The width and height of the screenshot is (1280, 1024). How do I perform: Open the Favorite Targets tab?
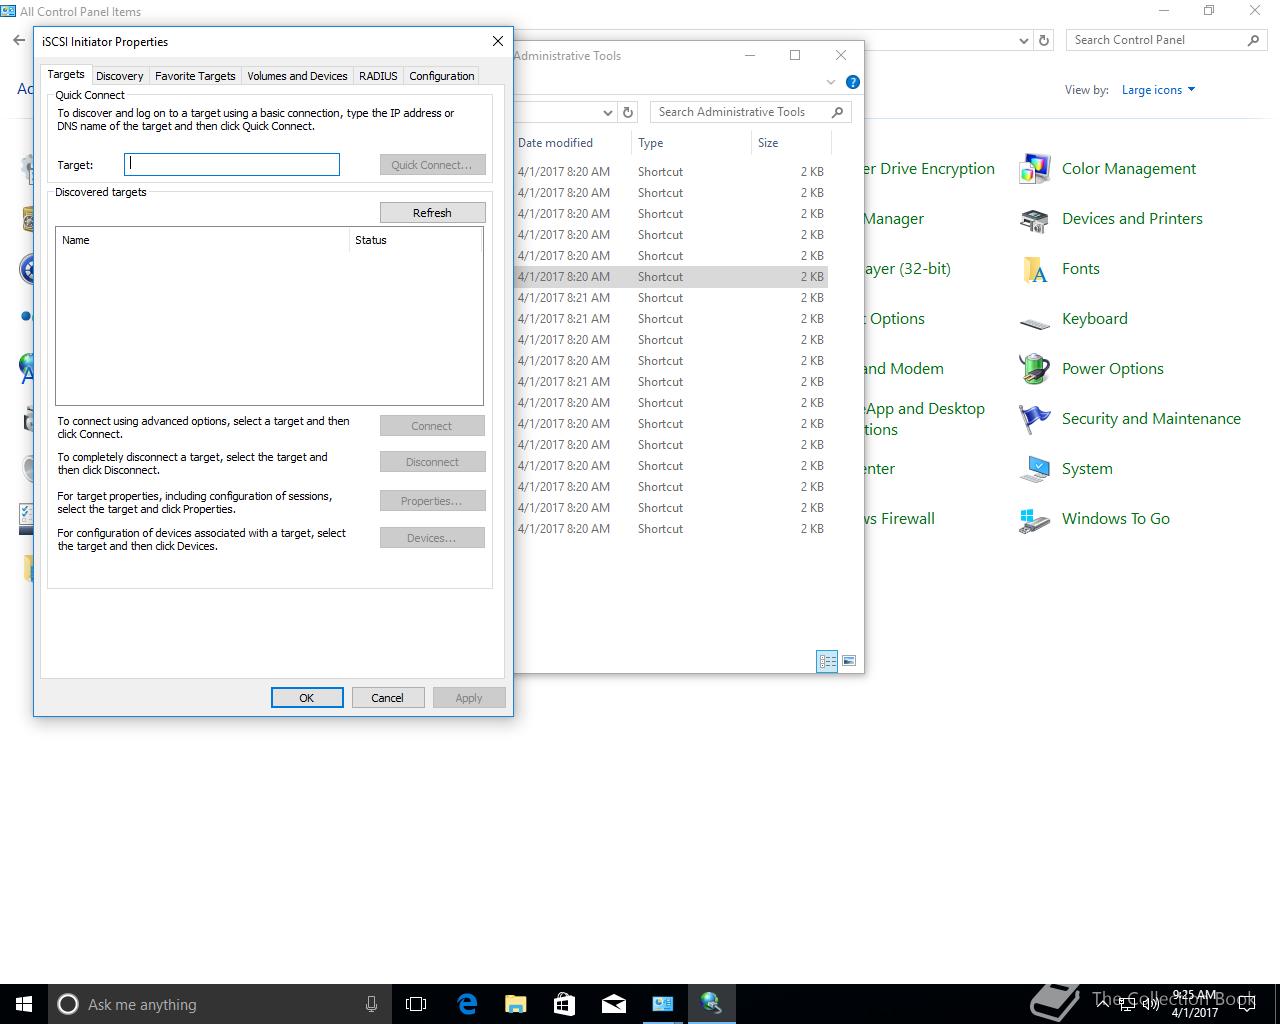coord(195,76)
